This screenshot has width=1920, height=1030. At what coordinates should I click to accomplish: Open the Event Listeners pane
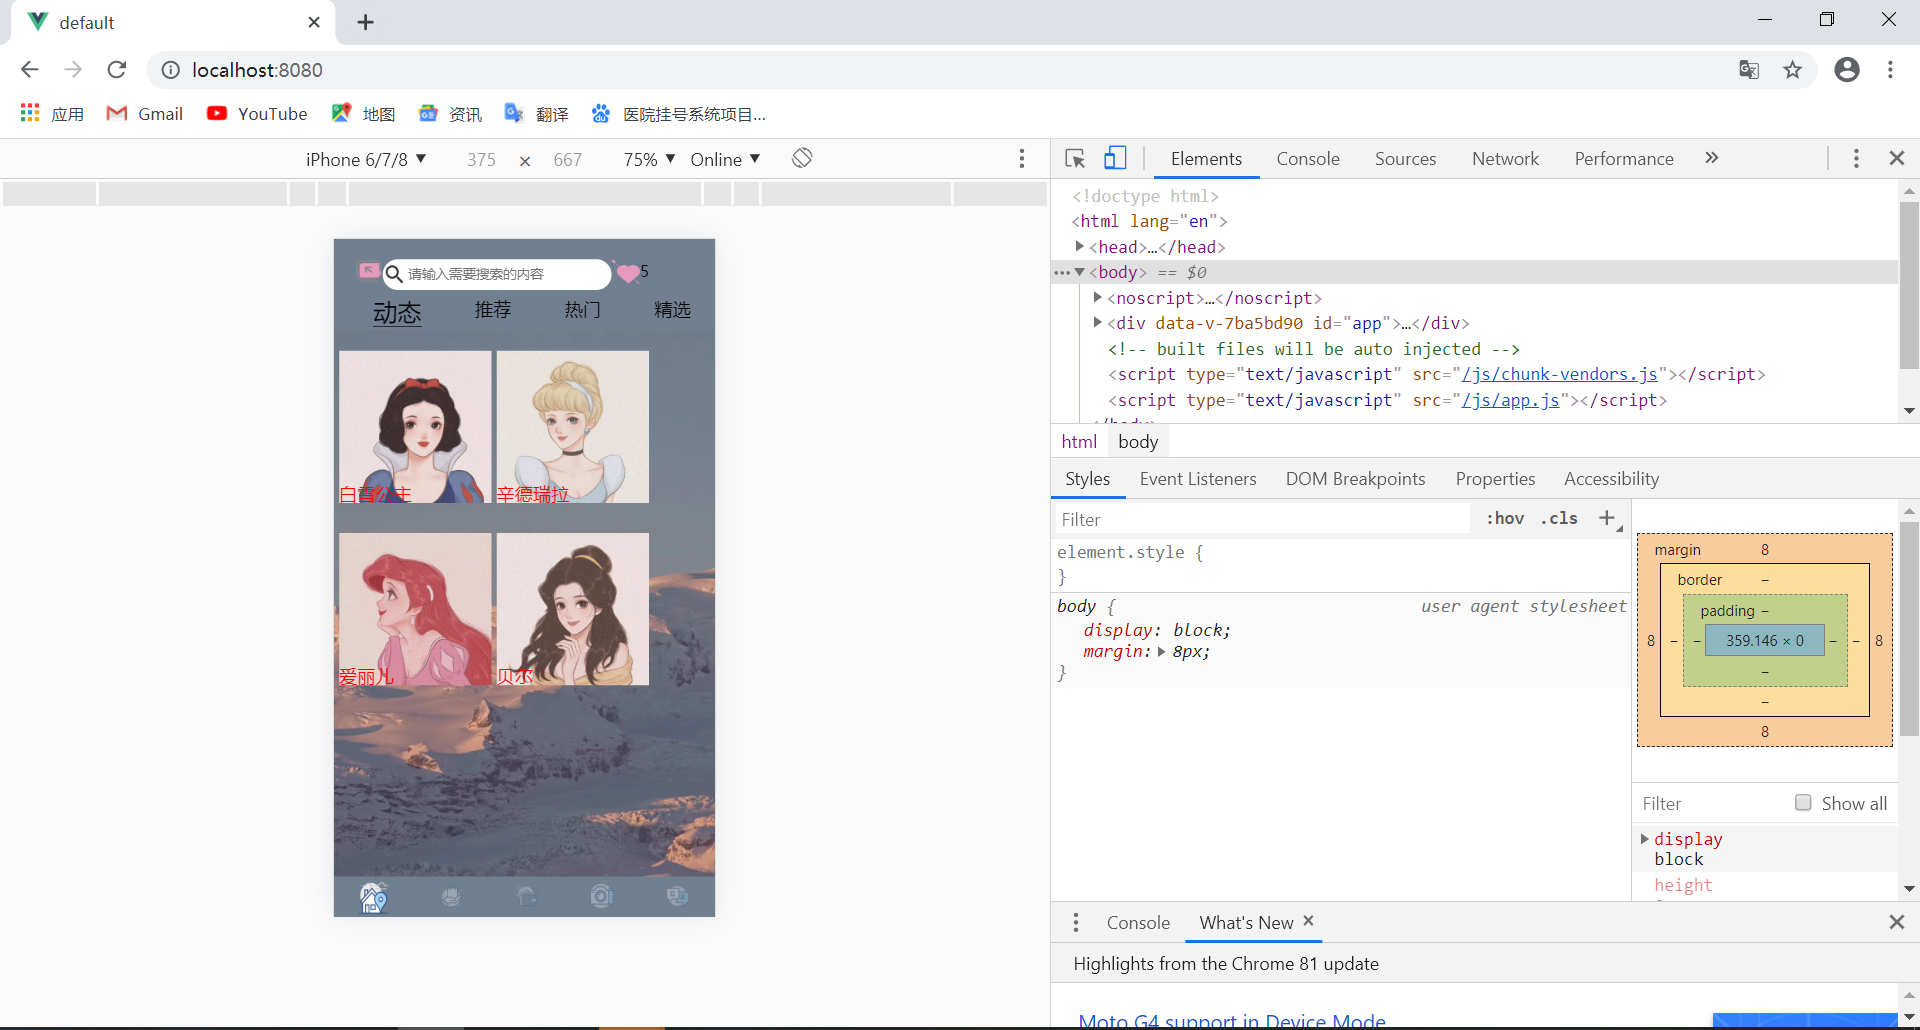1198,479
